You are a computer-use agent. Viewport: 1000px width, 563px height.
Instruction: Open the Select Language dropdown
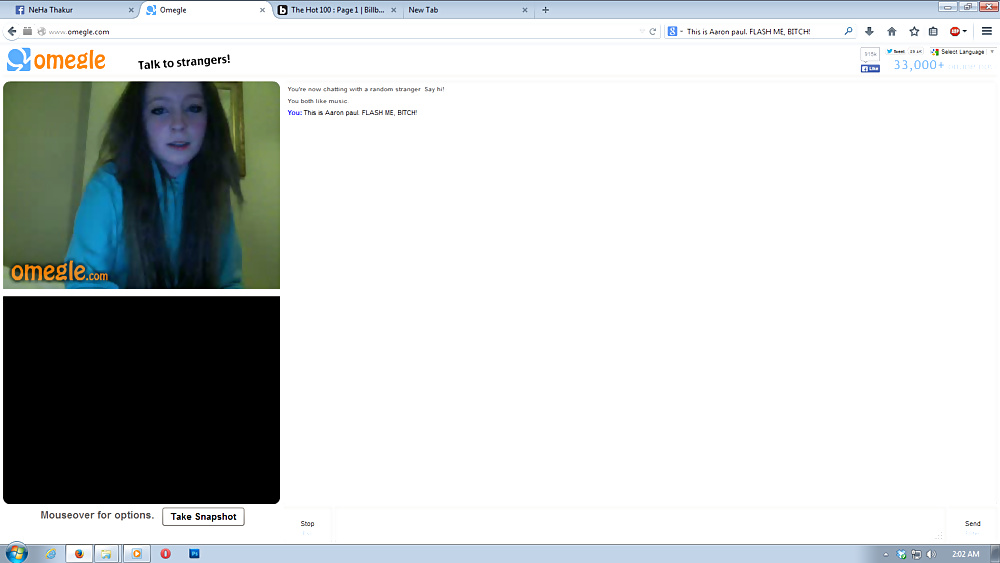[962, 52]
